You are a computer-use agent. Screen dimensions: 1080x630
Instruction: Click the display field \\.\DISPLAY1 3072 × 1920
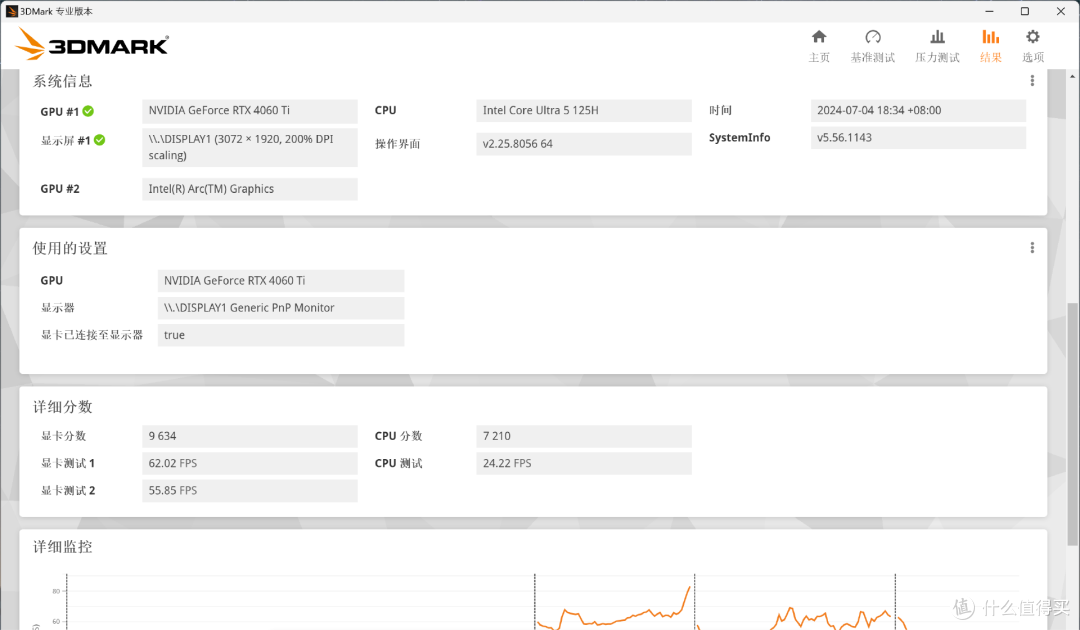point(250,147)
